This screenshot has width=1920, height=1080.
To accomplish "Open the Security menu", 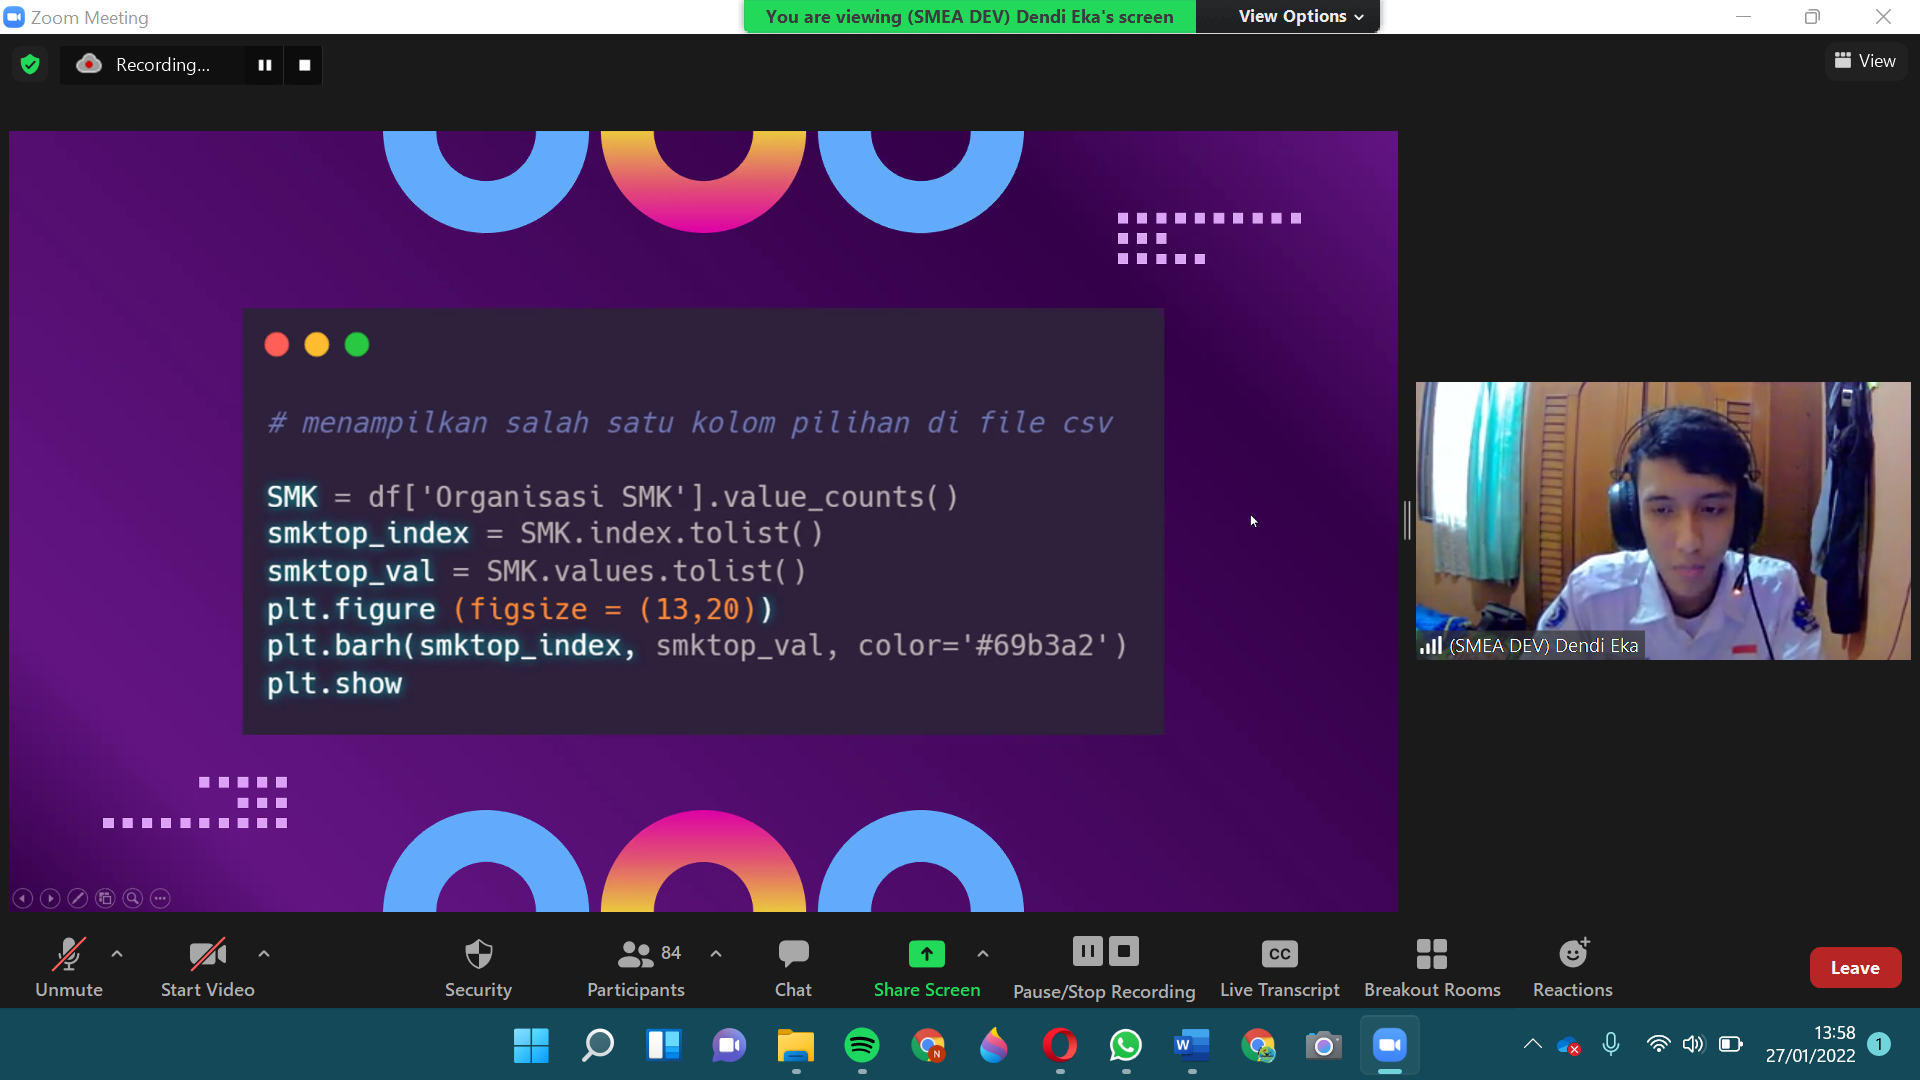I will [x=478, y=966].
